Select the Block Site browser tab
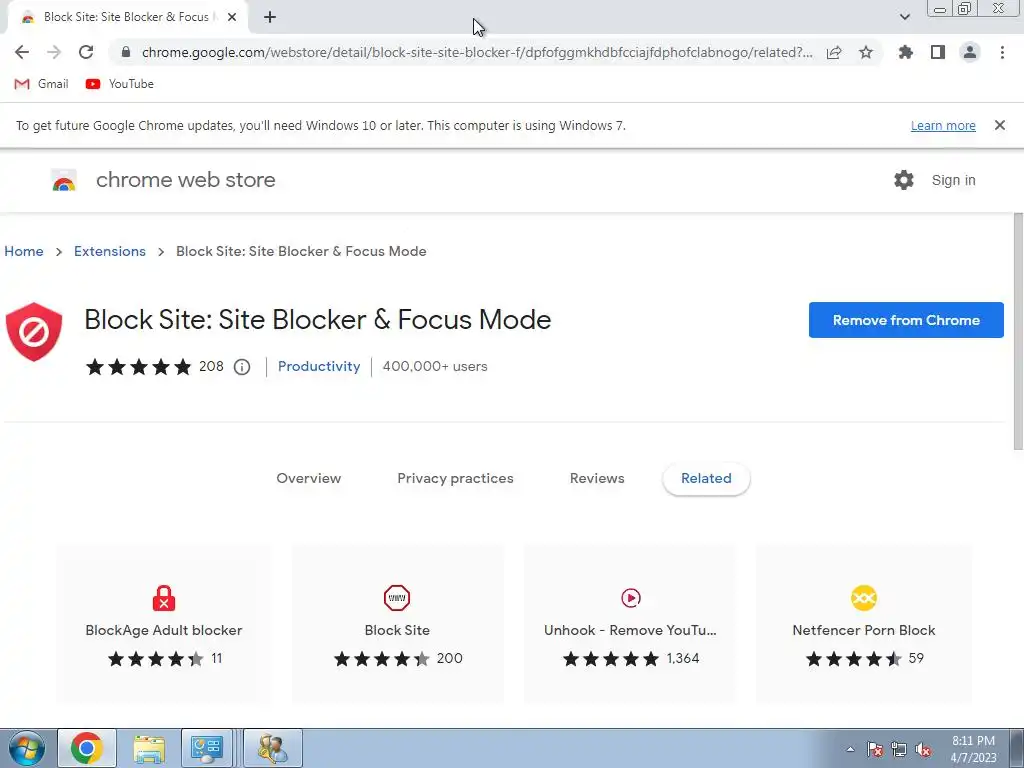 click(x=127, y=17)
